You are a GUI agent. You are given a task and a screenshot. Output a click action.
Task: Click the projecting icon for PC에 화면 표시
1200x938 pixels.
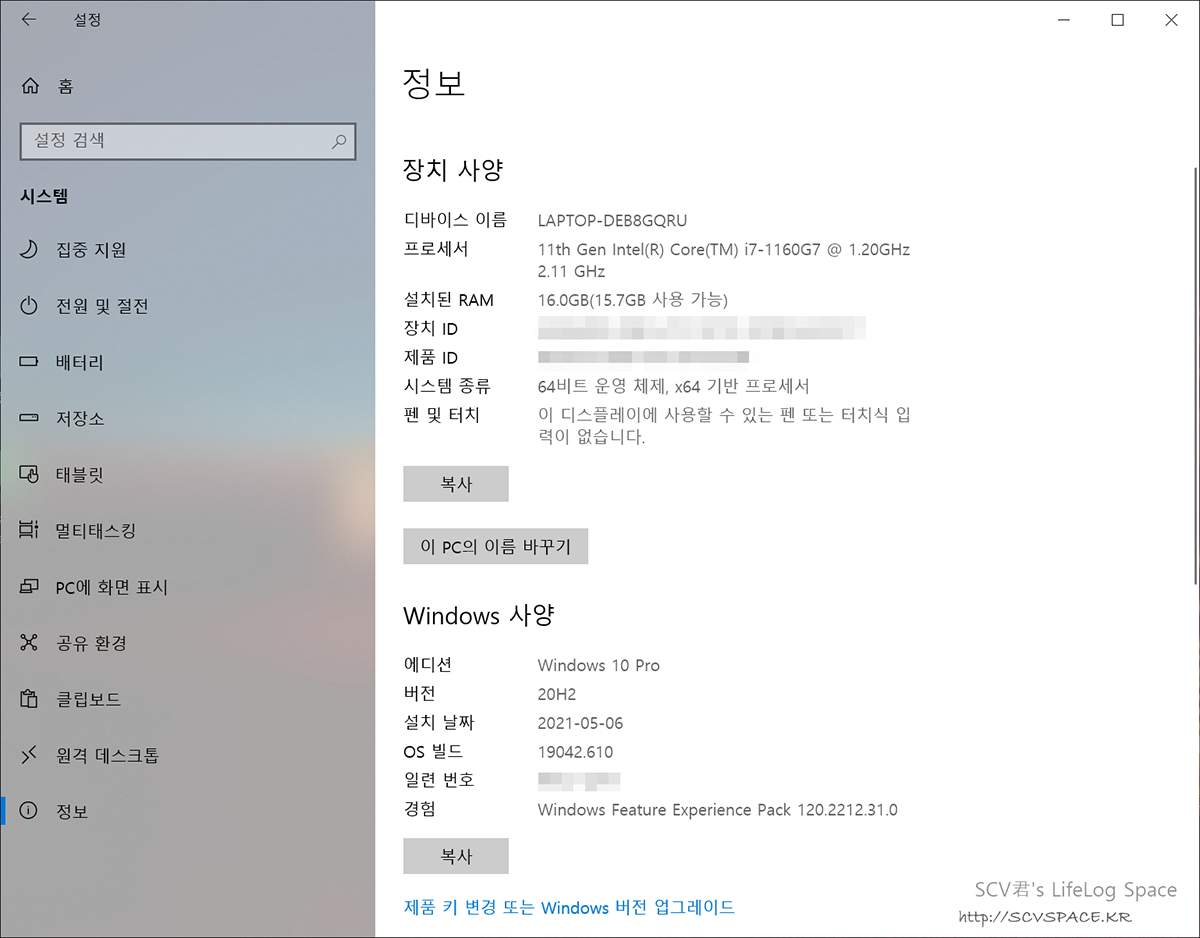[x=29, y=587]
